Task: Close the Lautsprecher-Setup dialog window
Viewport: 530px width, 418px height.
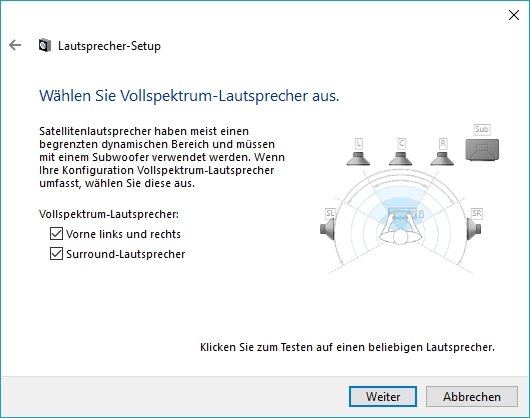Action: 514,15
